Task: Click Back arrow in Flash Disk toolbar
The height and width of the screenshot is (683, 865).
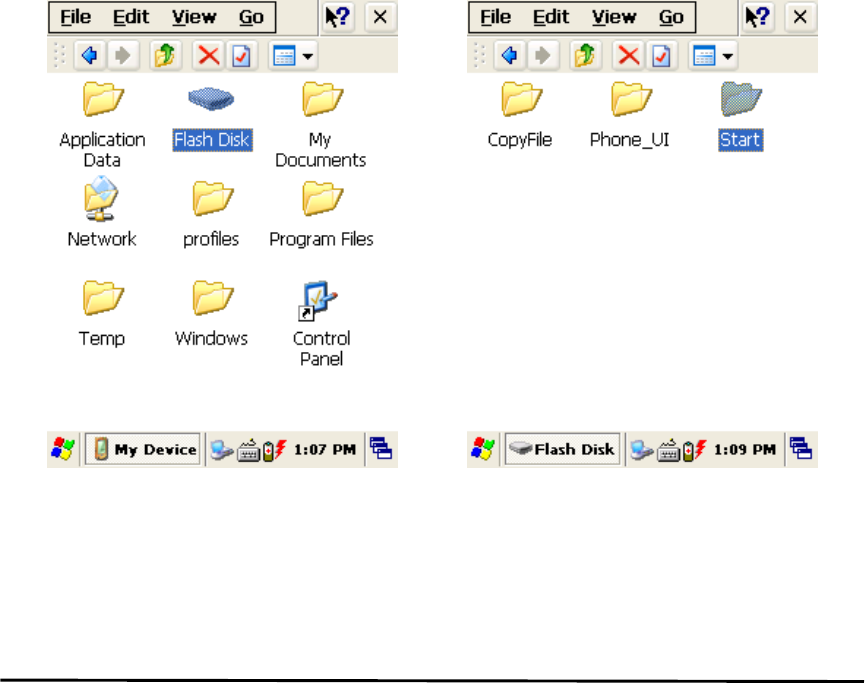Action: click(x=509, y=55)
